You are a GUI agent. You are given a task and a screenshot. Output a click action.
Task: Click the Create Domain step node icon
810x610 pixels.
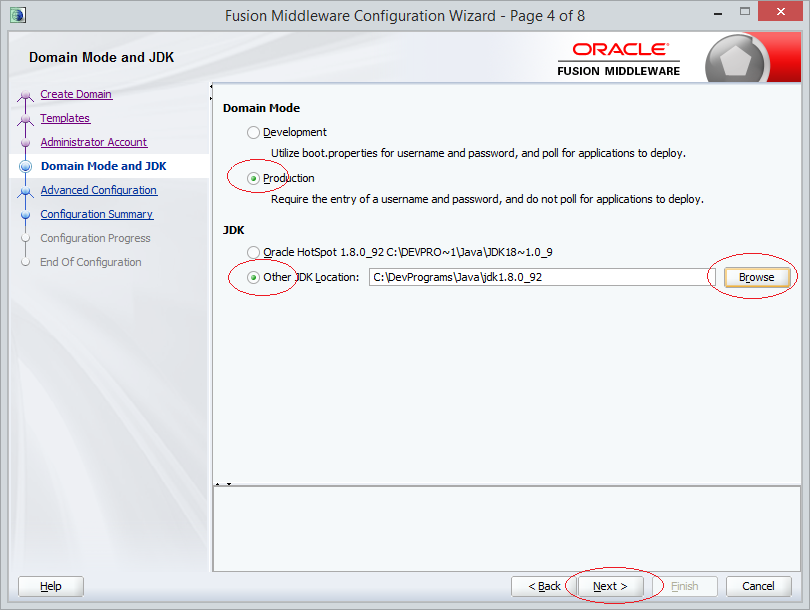tap(25, 95)
